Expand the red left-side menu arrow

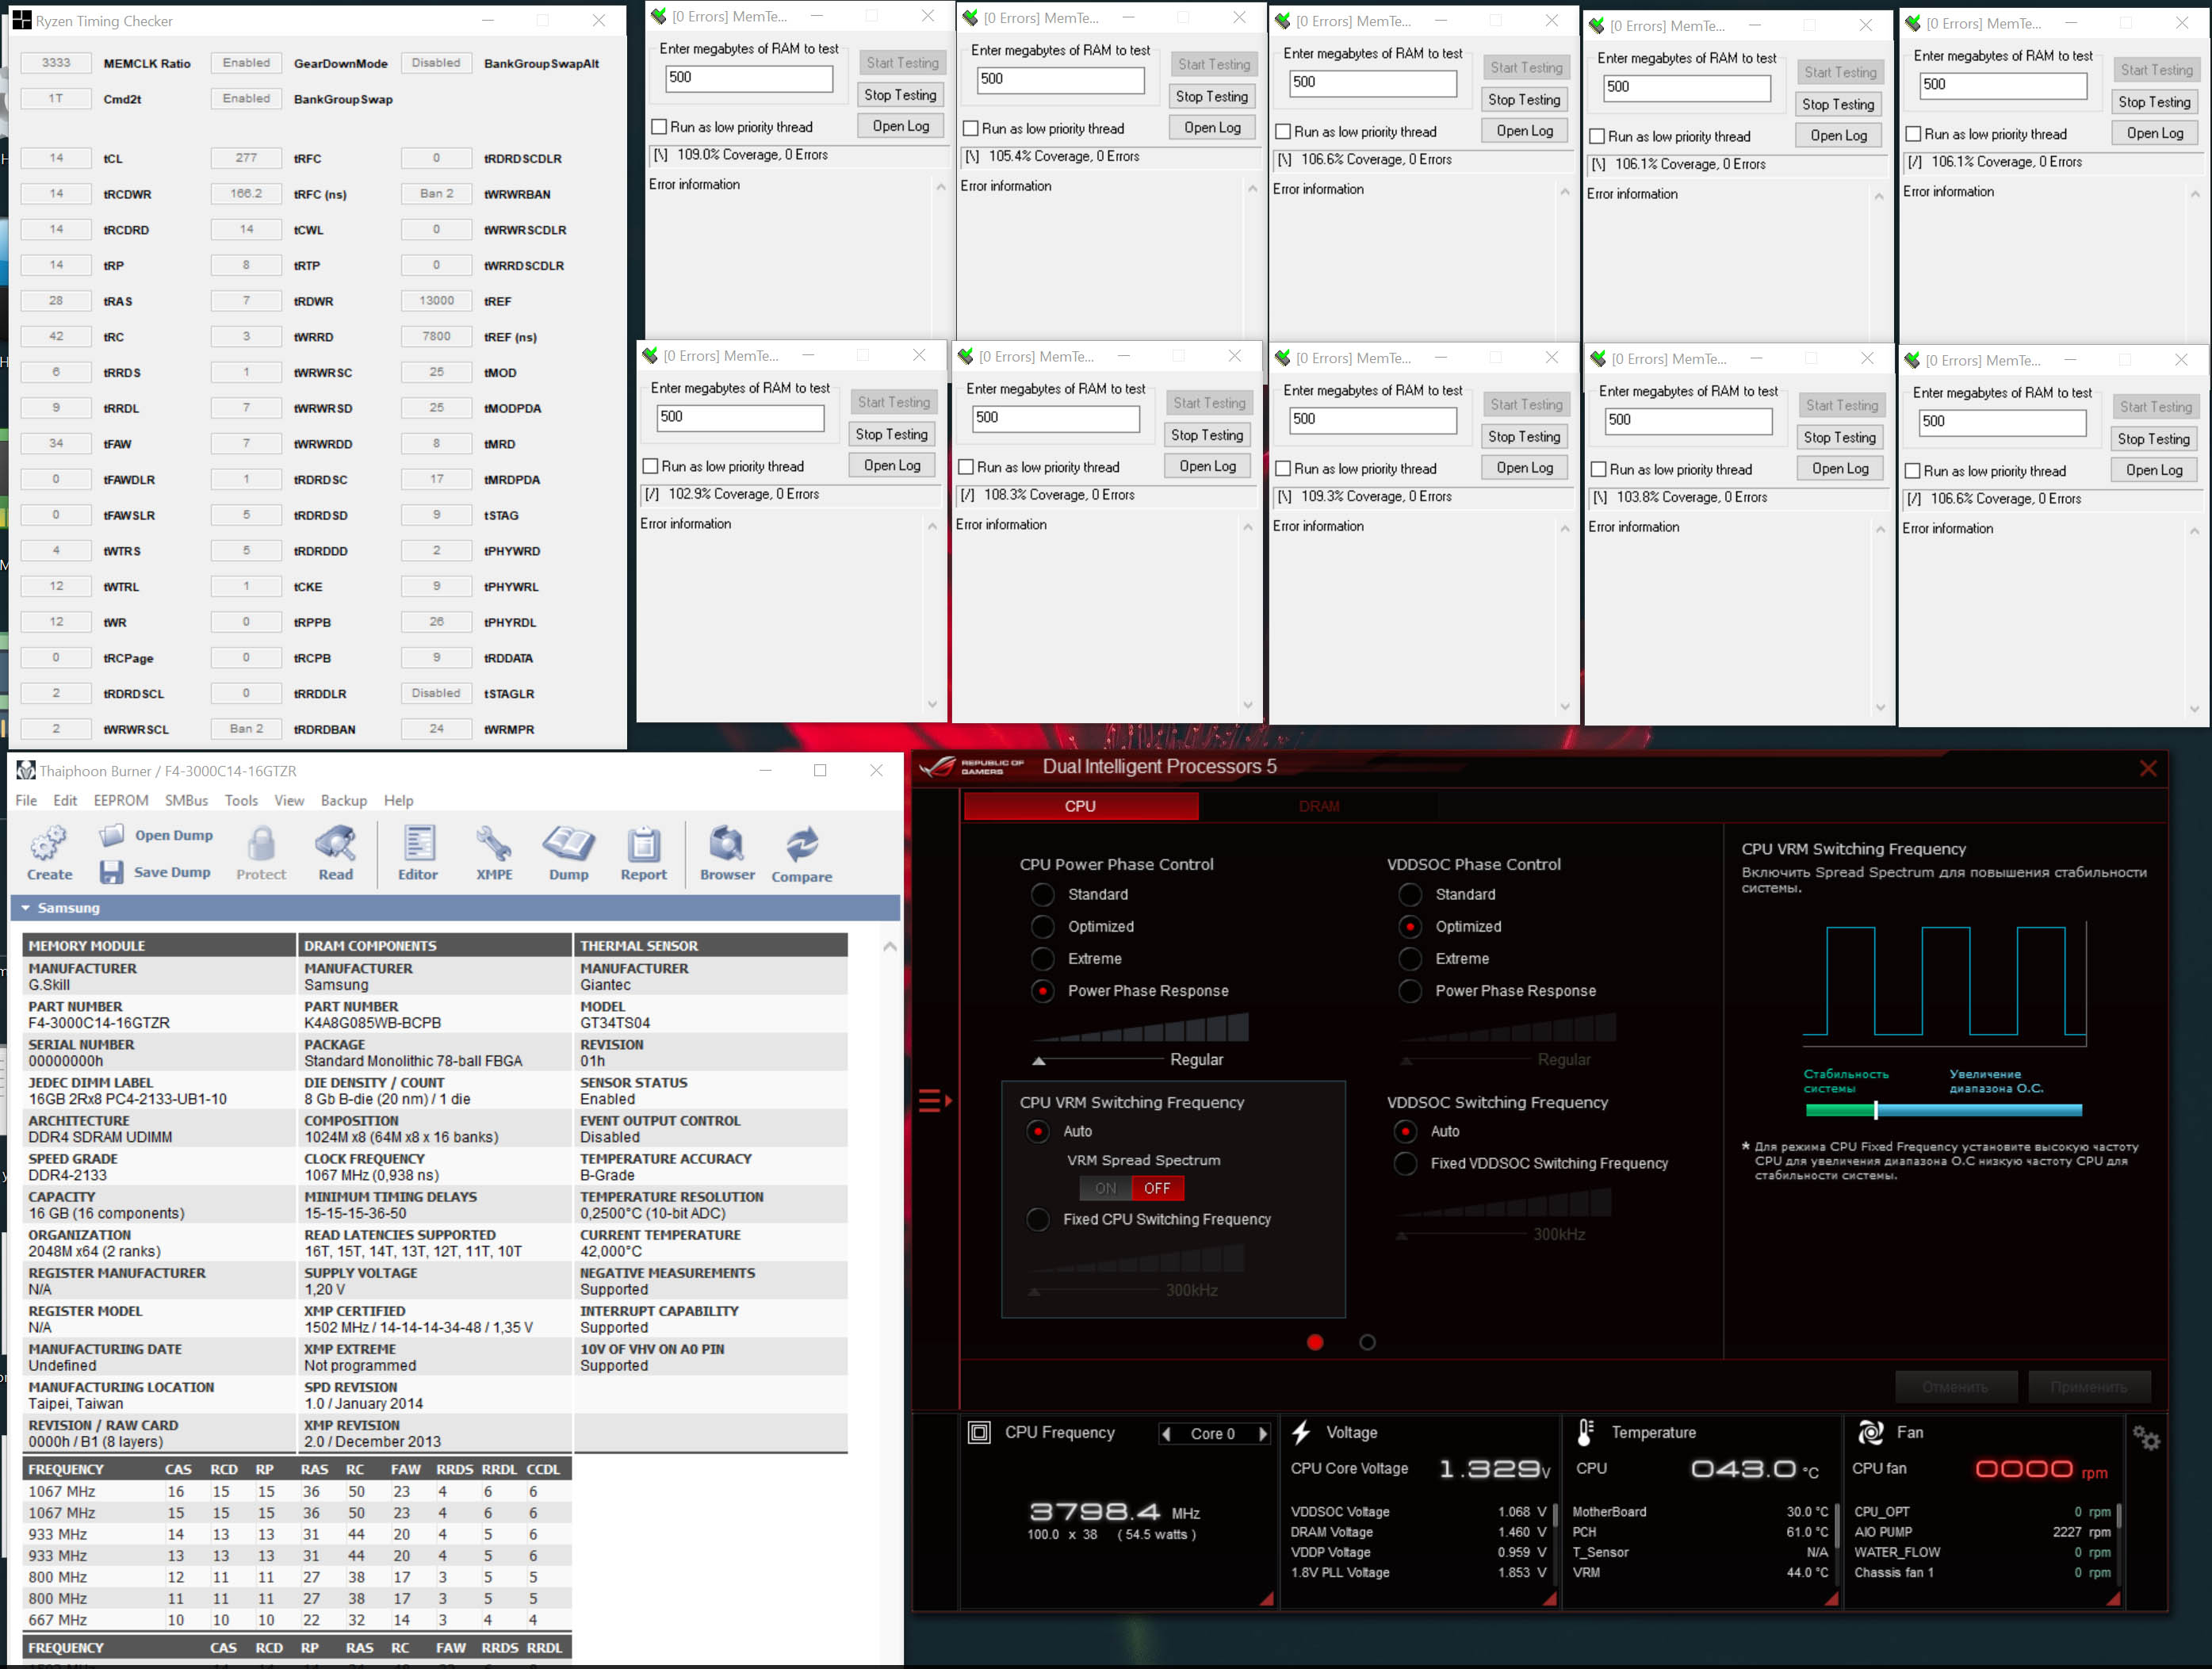(934, 1100)
